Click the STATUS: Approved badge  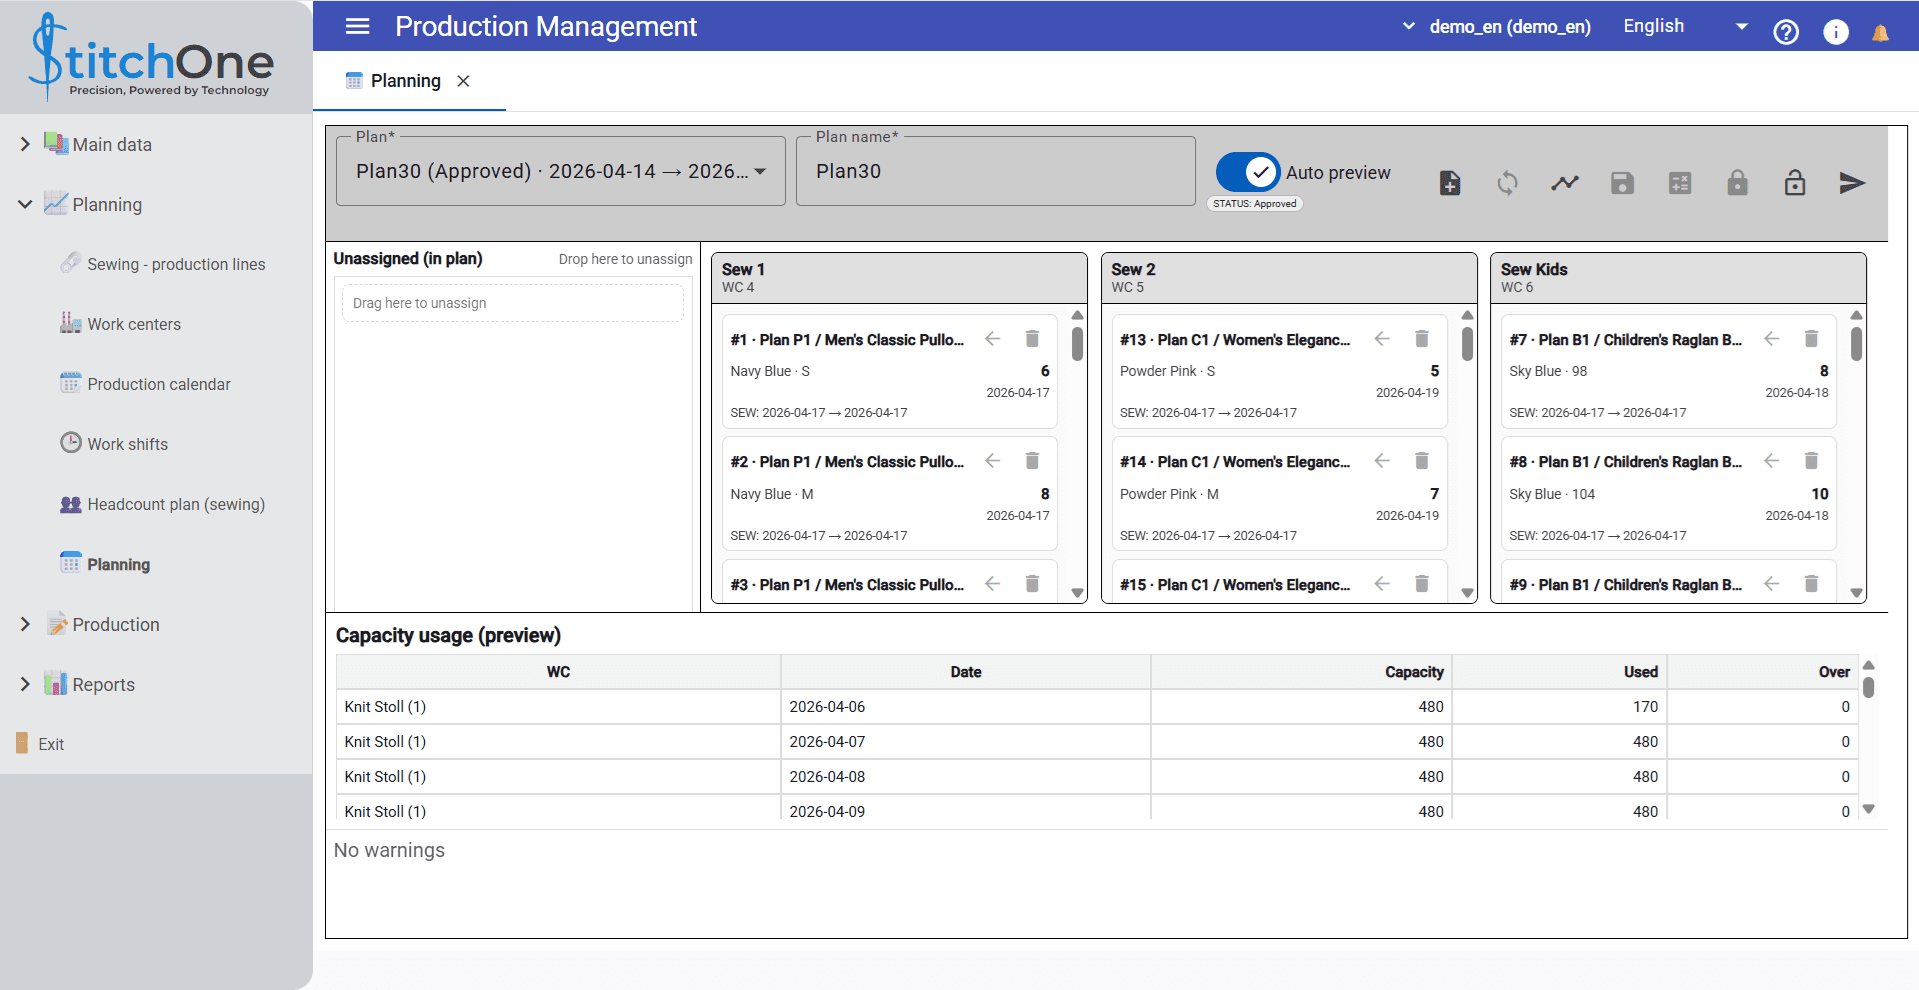click(1255, 203)
